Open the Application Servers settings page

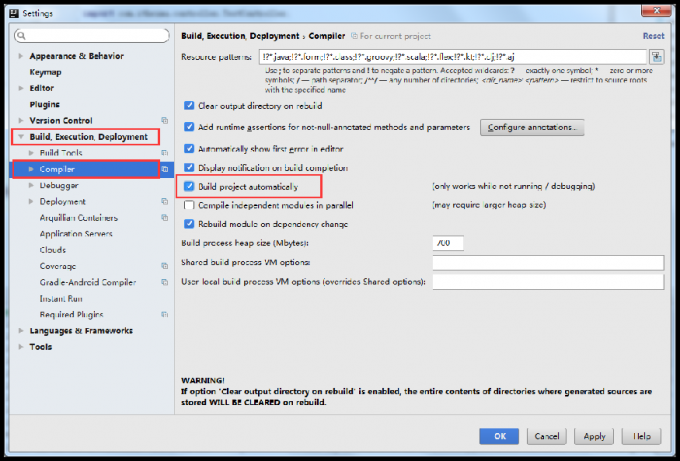[x=76, y=234]
